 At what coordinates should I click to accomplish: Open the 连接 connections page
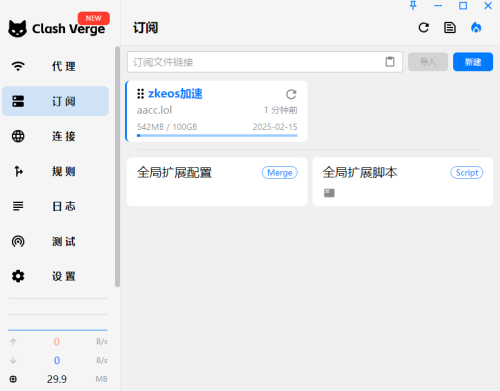point(55,136)
